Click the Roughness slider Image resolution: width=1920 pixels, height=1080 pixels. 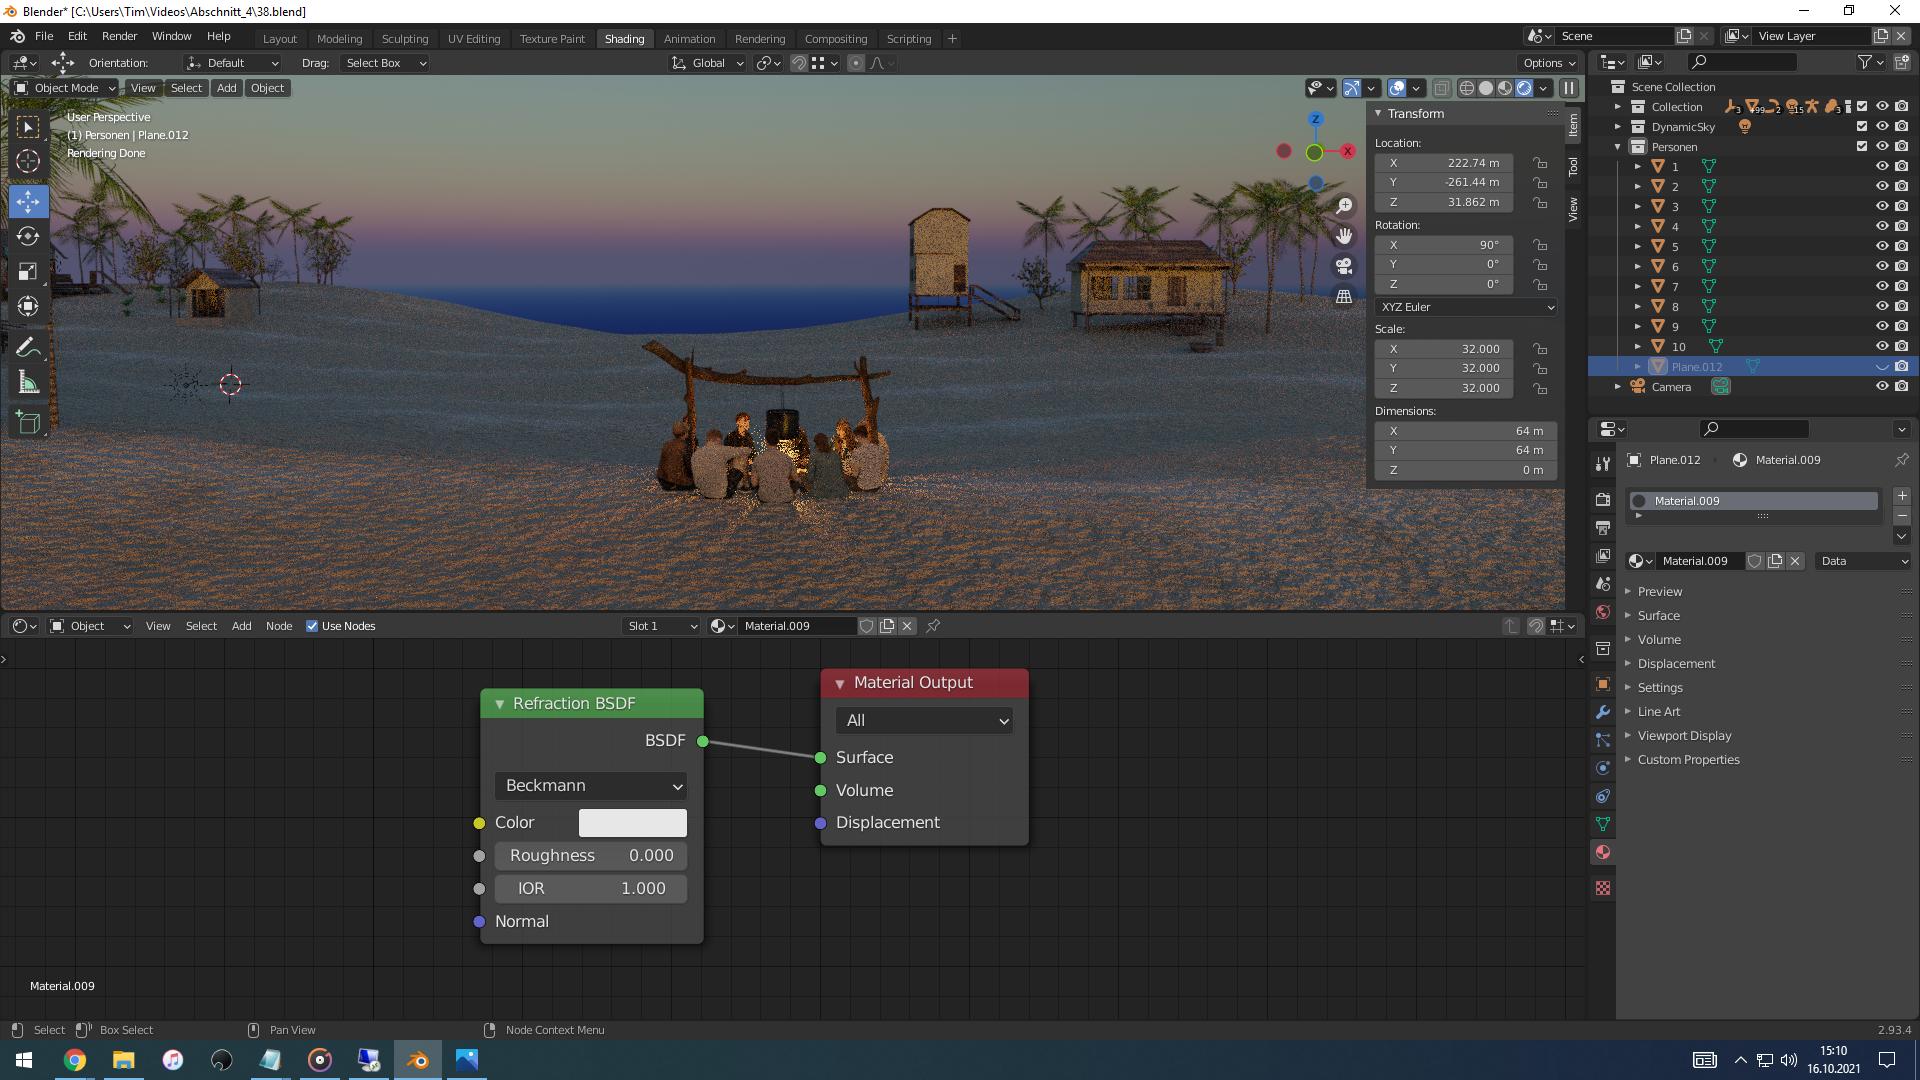point(591,856)
